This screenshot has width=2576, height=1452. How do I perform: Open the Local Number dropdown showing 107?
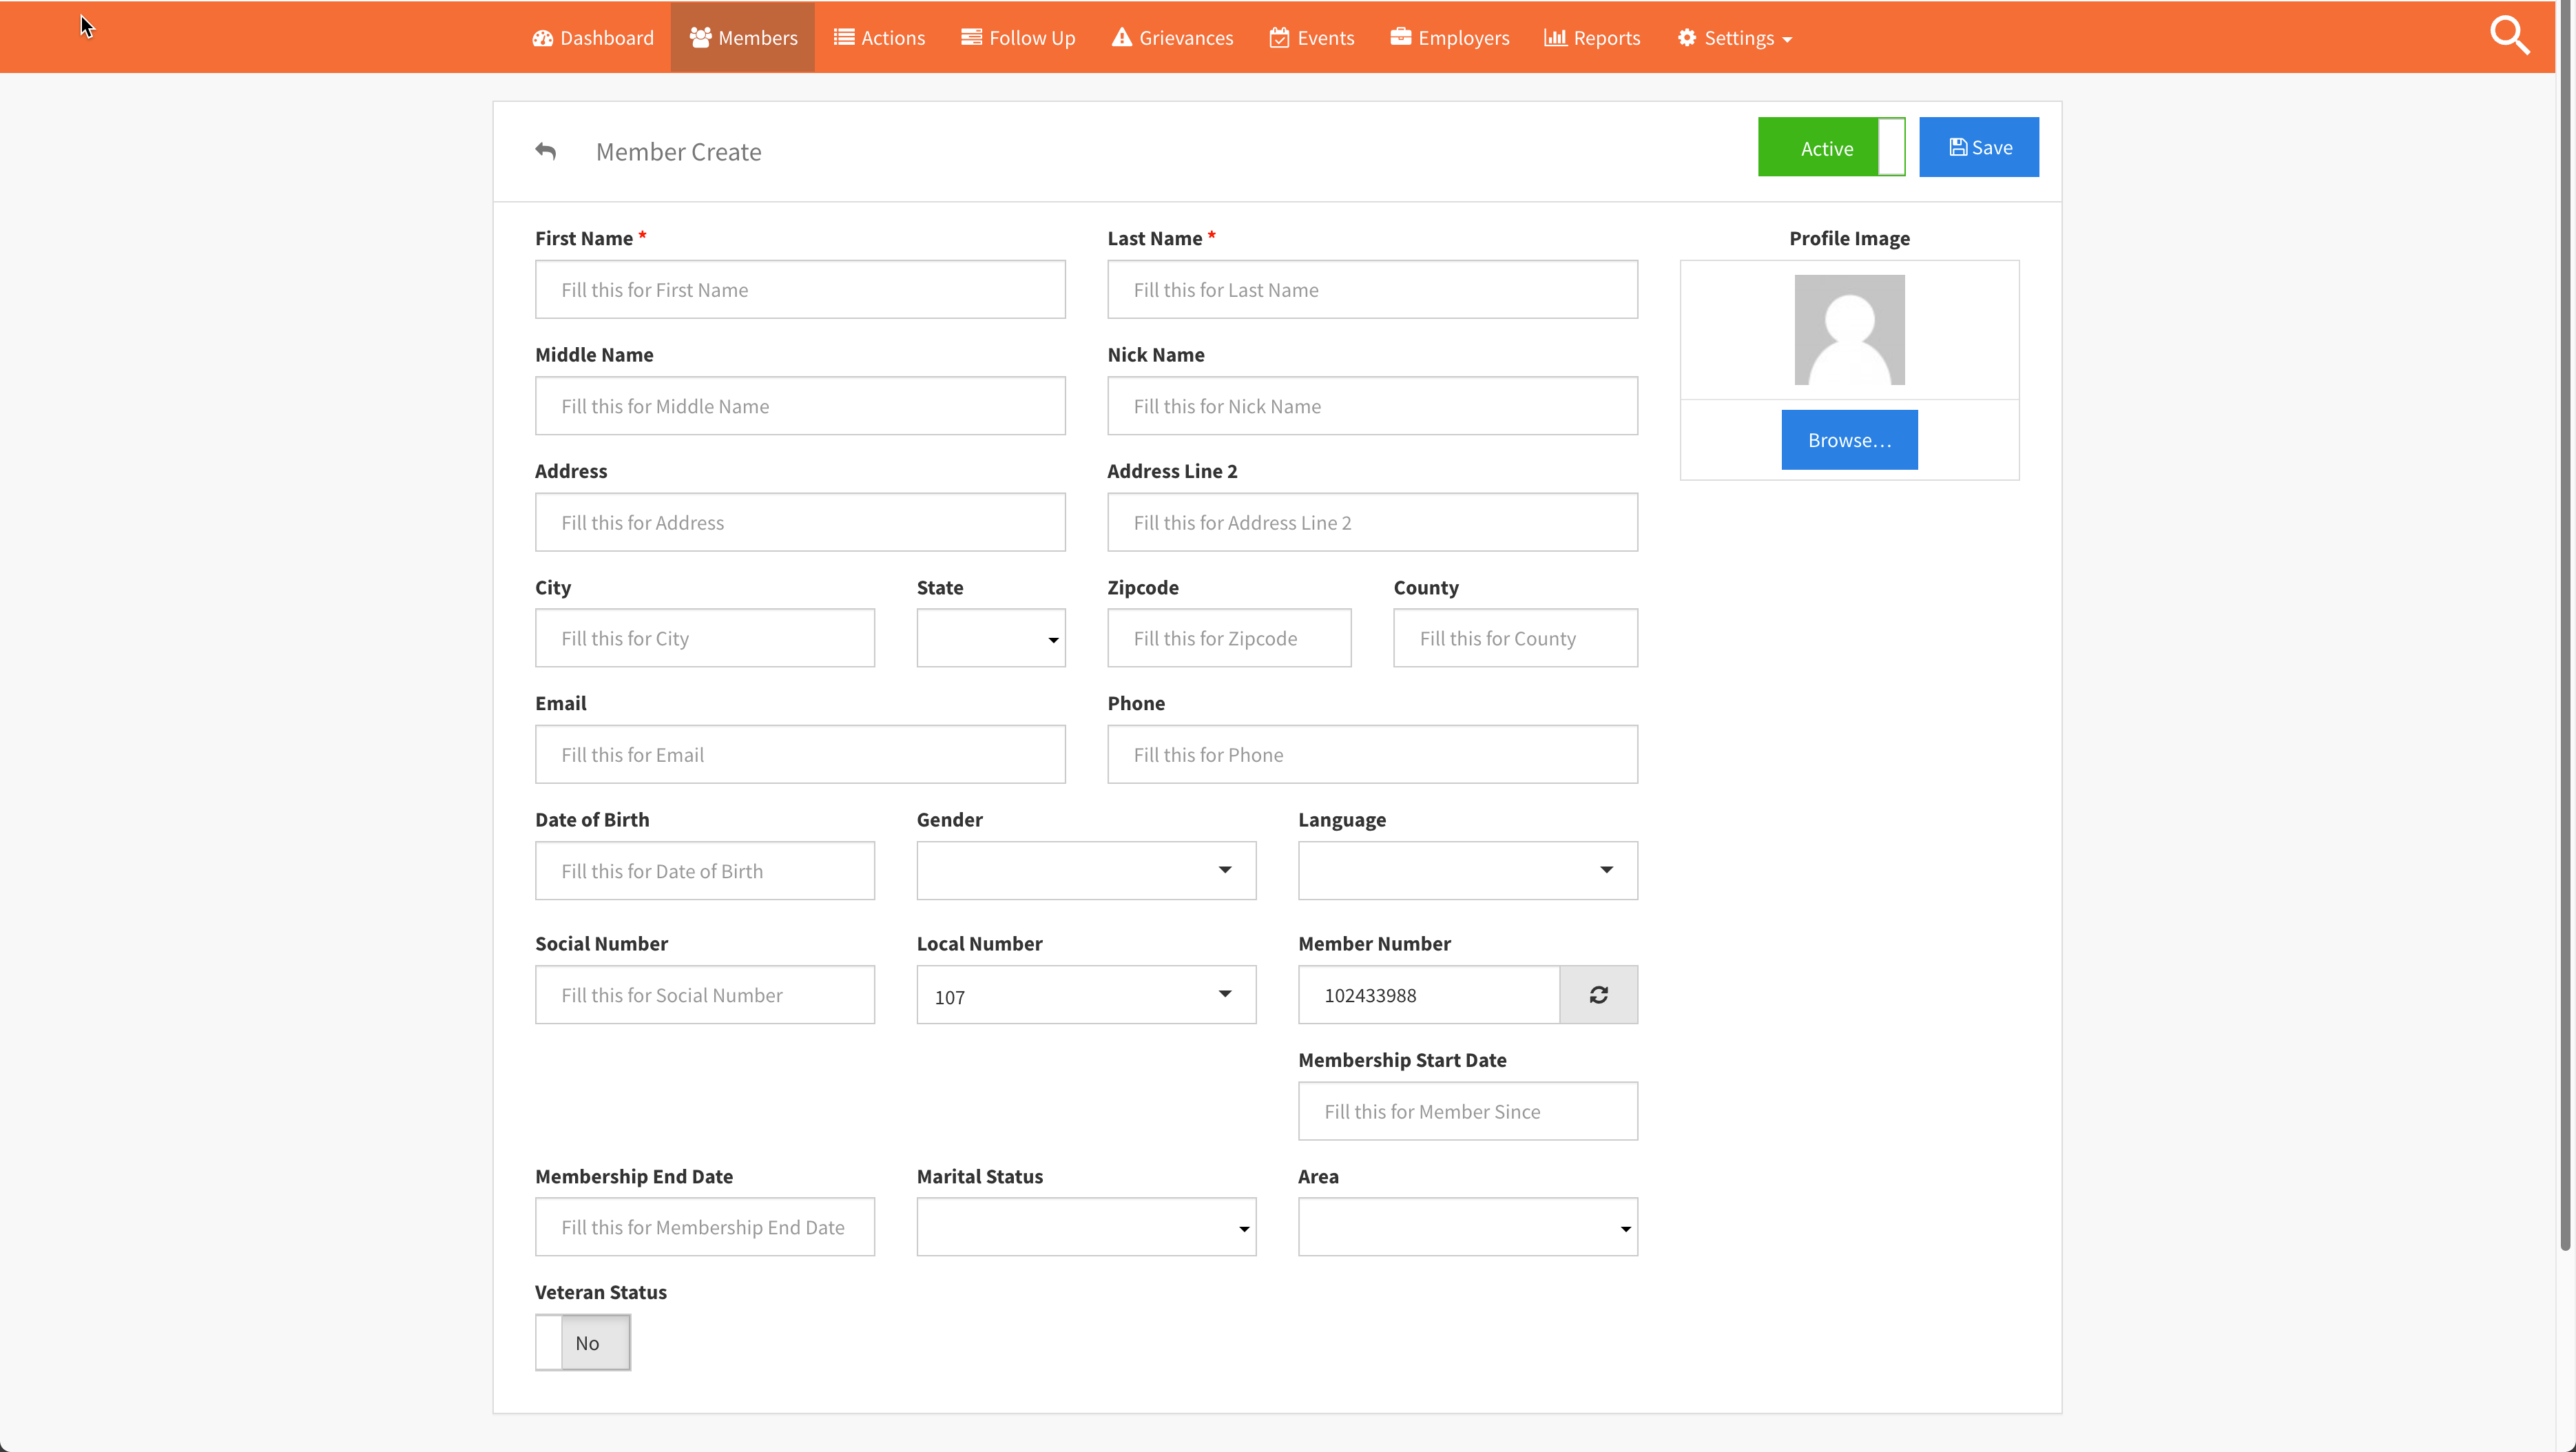point(1086,994)
